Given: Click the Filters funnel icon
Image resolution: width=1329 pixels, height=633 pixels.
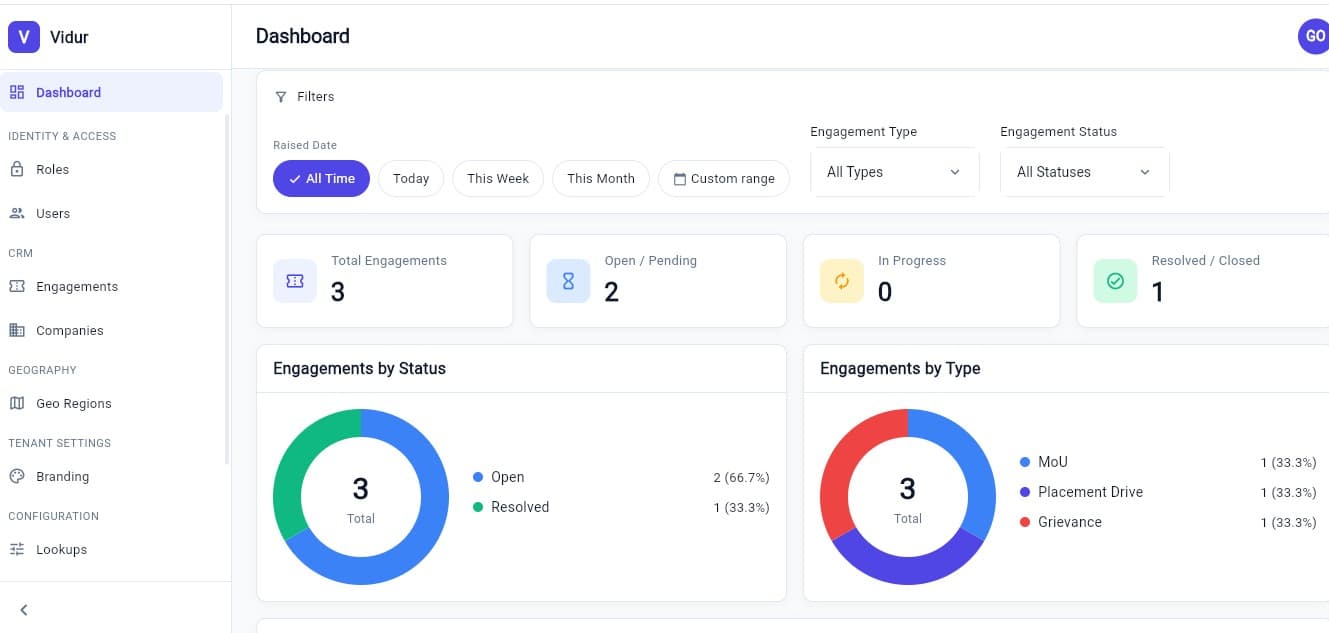Looking at the screenshot, I should (281, 97).
